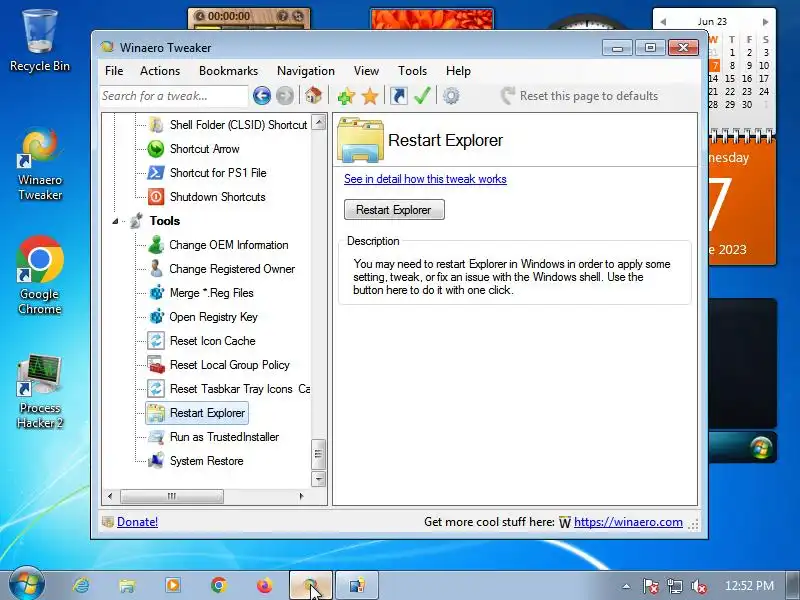This screenshot has height=600, width=800.
Task: Select Change Registered Owner entry
Action: click(232, 269)
